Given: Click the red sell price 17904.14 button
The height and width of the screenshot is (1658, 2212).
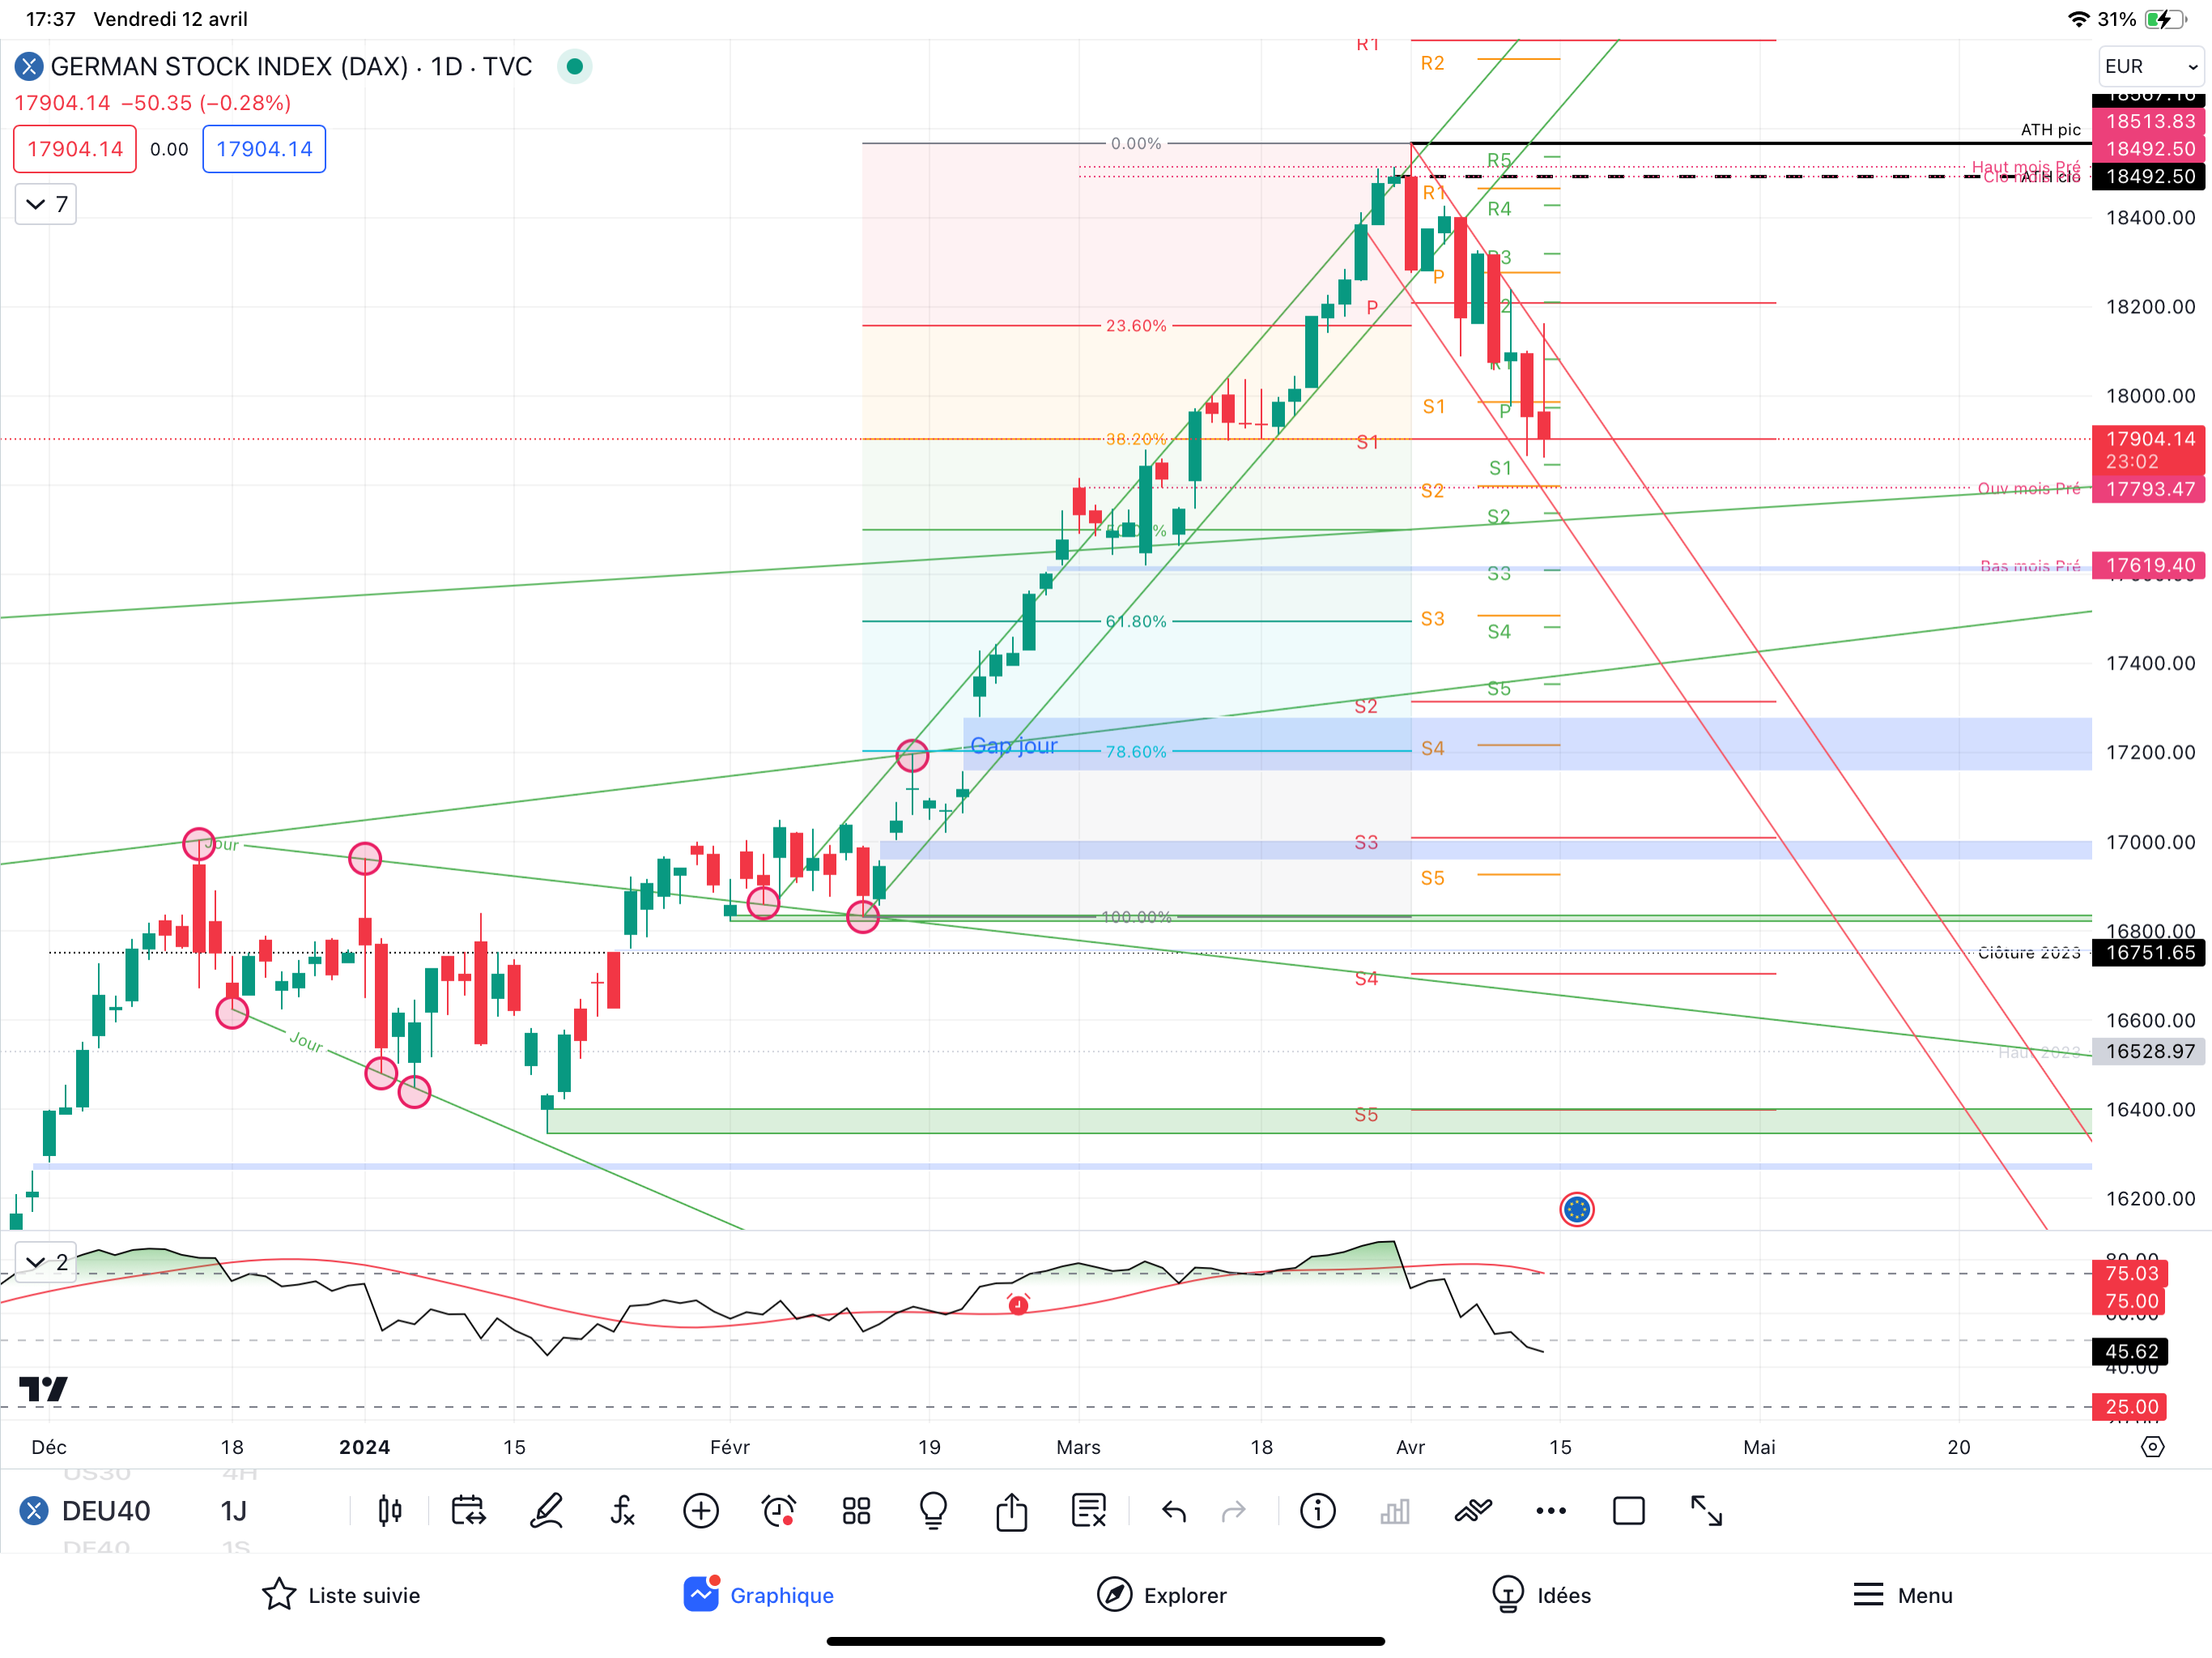Looking at the screenshot, I should [75, 149].
